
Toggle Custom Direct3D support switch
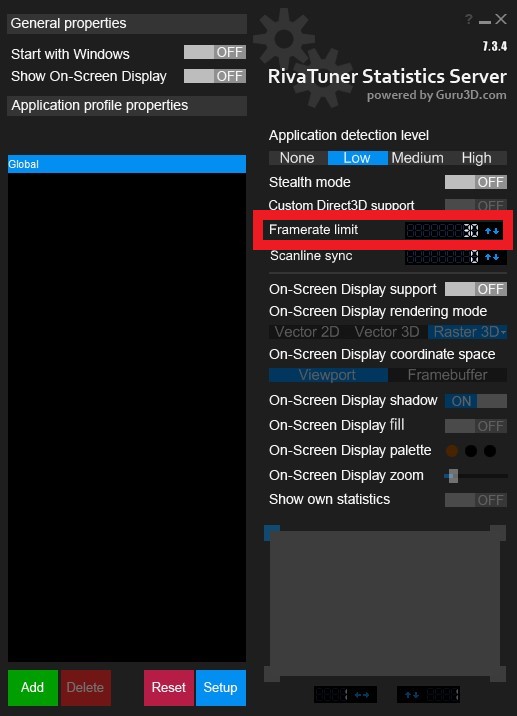click(x=476, y=205)
